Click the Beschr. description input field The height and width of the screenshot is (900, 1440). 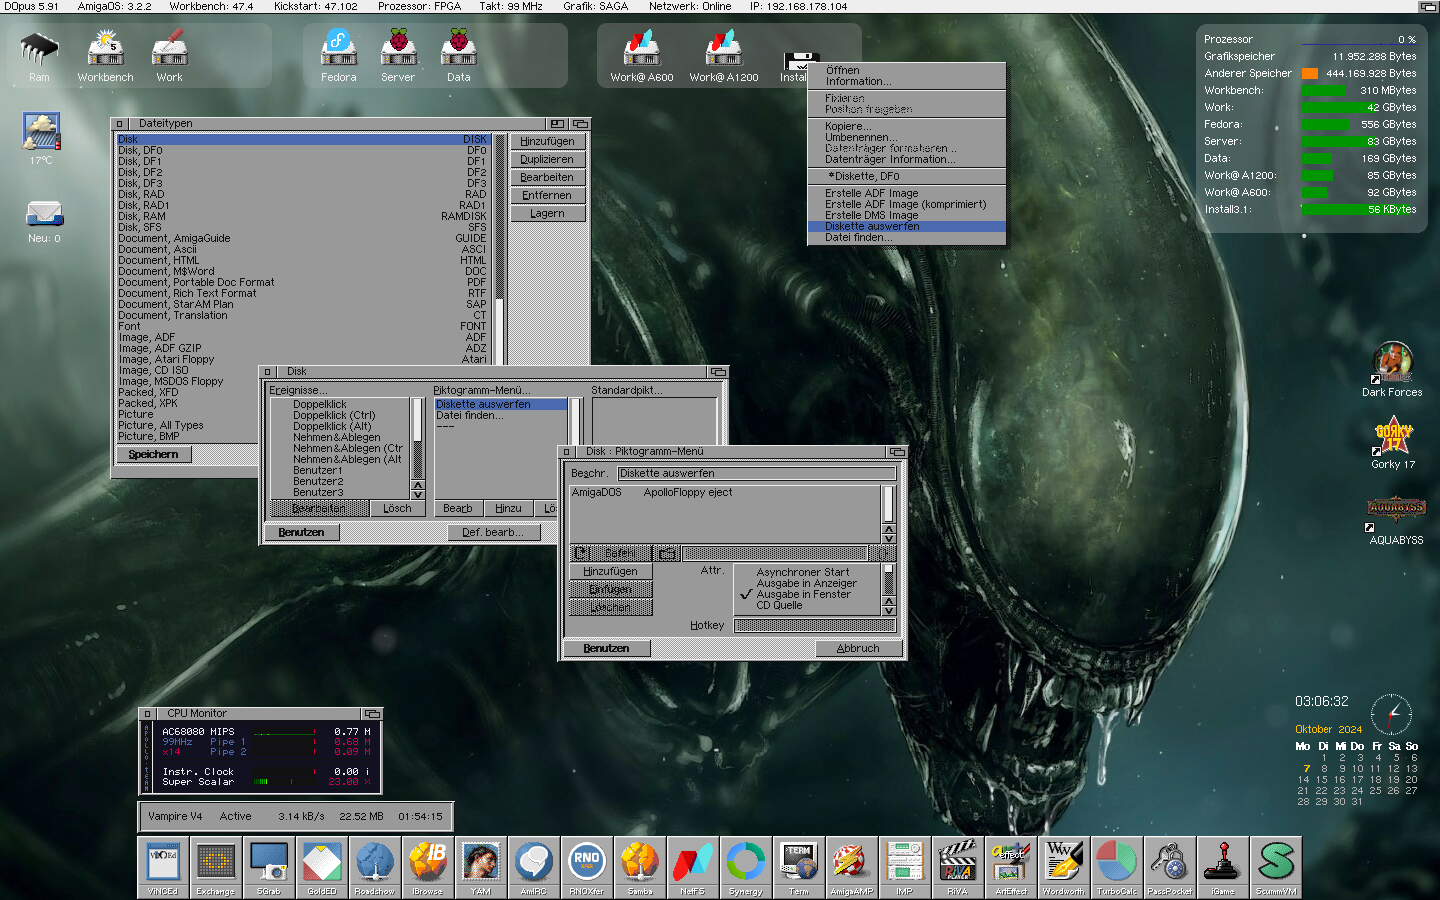(756, 473)
